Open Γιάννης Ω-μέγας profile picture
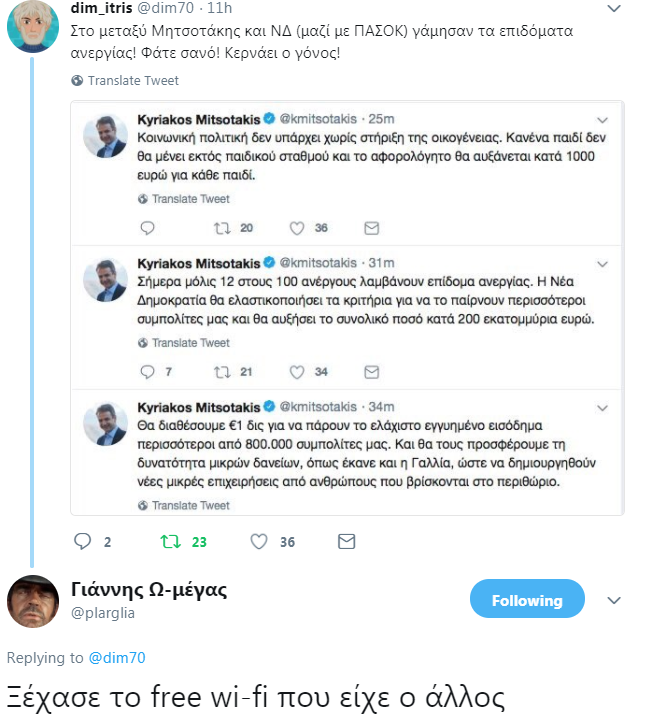This screenshot has height=722, width=662. click(33, 601)
